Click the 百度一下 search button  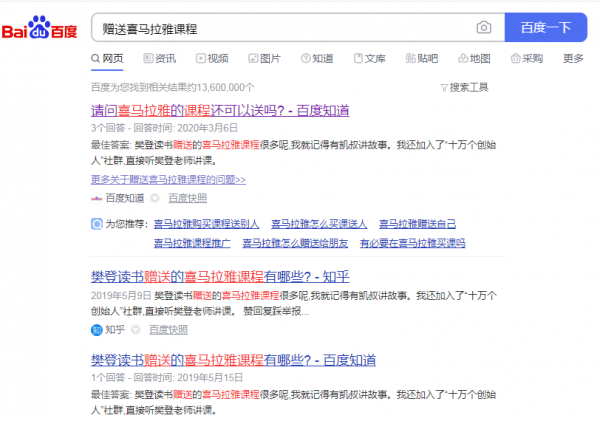pos(546,28)
